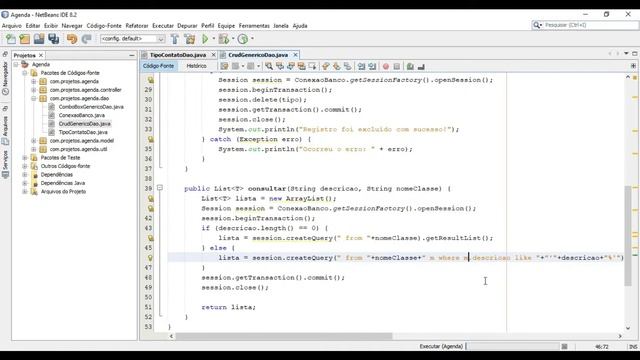Viewport: 640px width, 360px height.
Task: Click the Open Project toolbar icon
Action: click(39, 39)
